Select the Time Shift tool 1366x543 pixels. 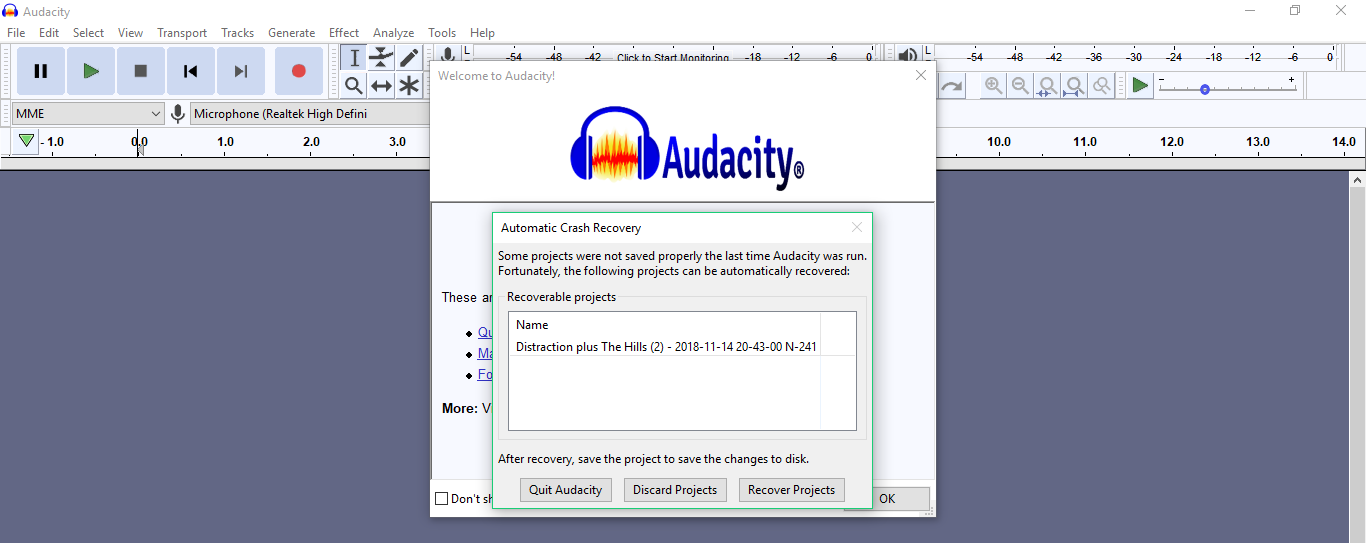point(381,86)
